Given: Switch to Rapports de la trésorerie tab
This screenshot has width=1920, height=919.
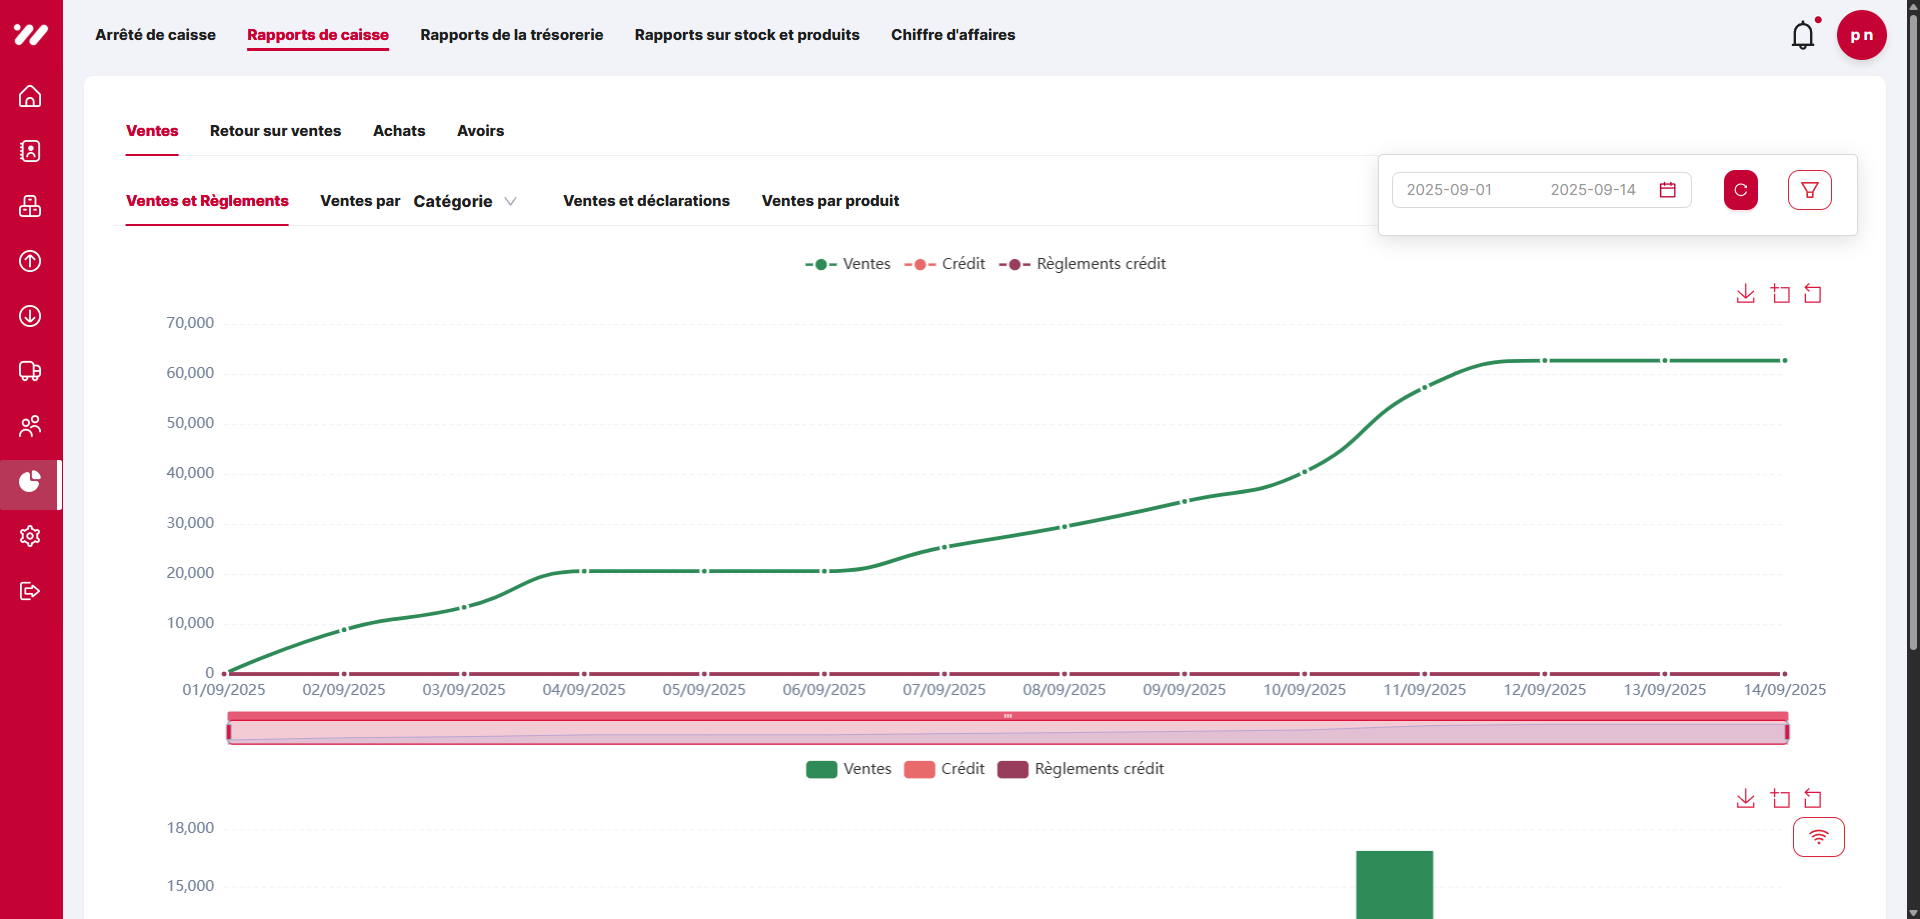Looking at the screenshot, I should (x=511, y=35).
